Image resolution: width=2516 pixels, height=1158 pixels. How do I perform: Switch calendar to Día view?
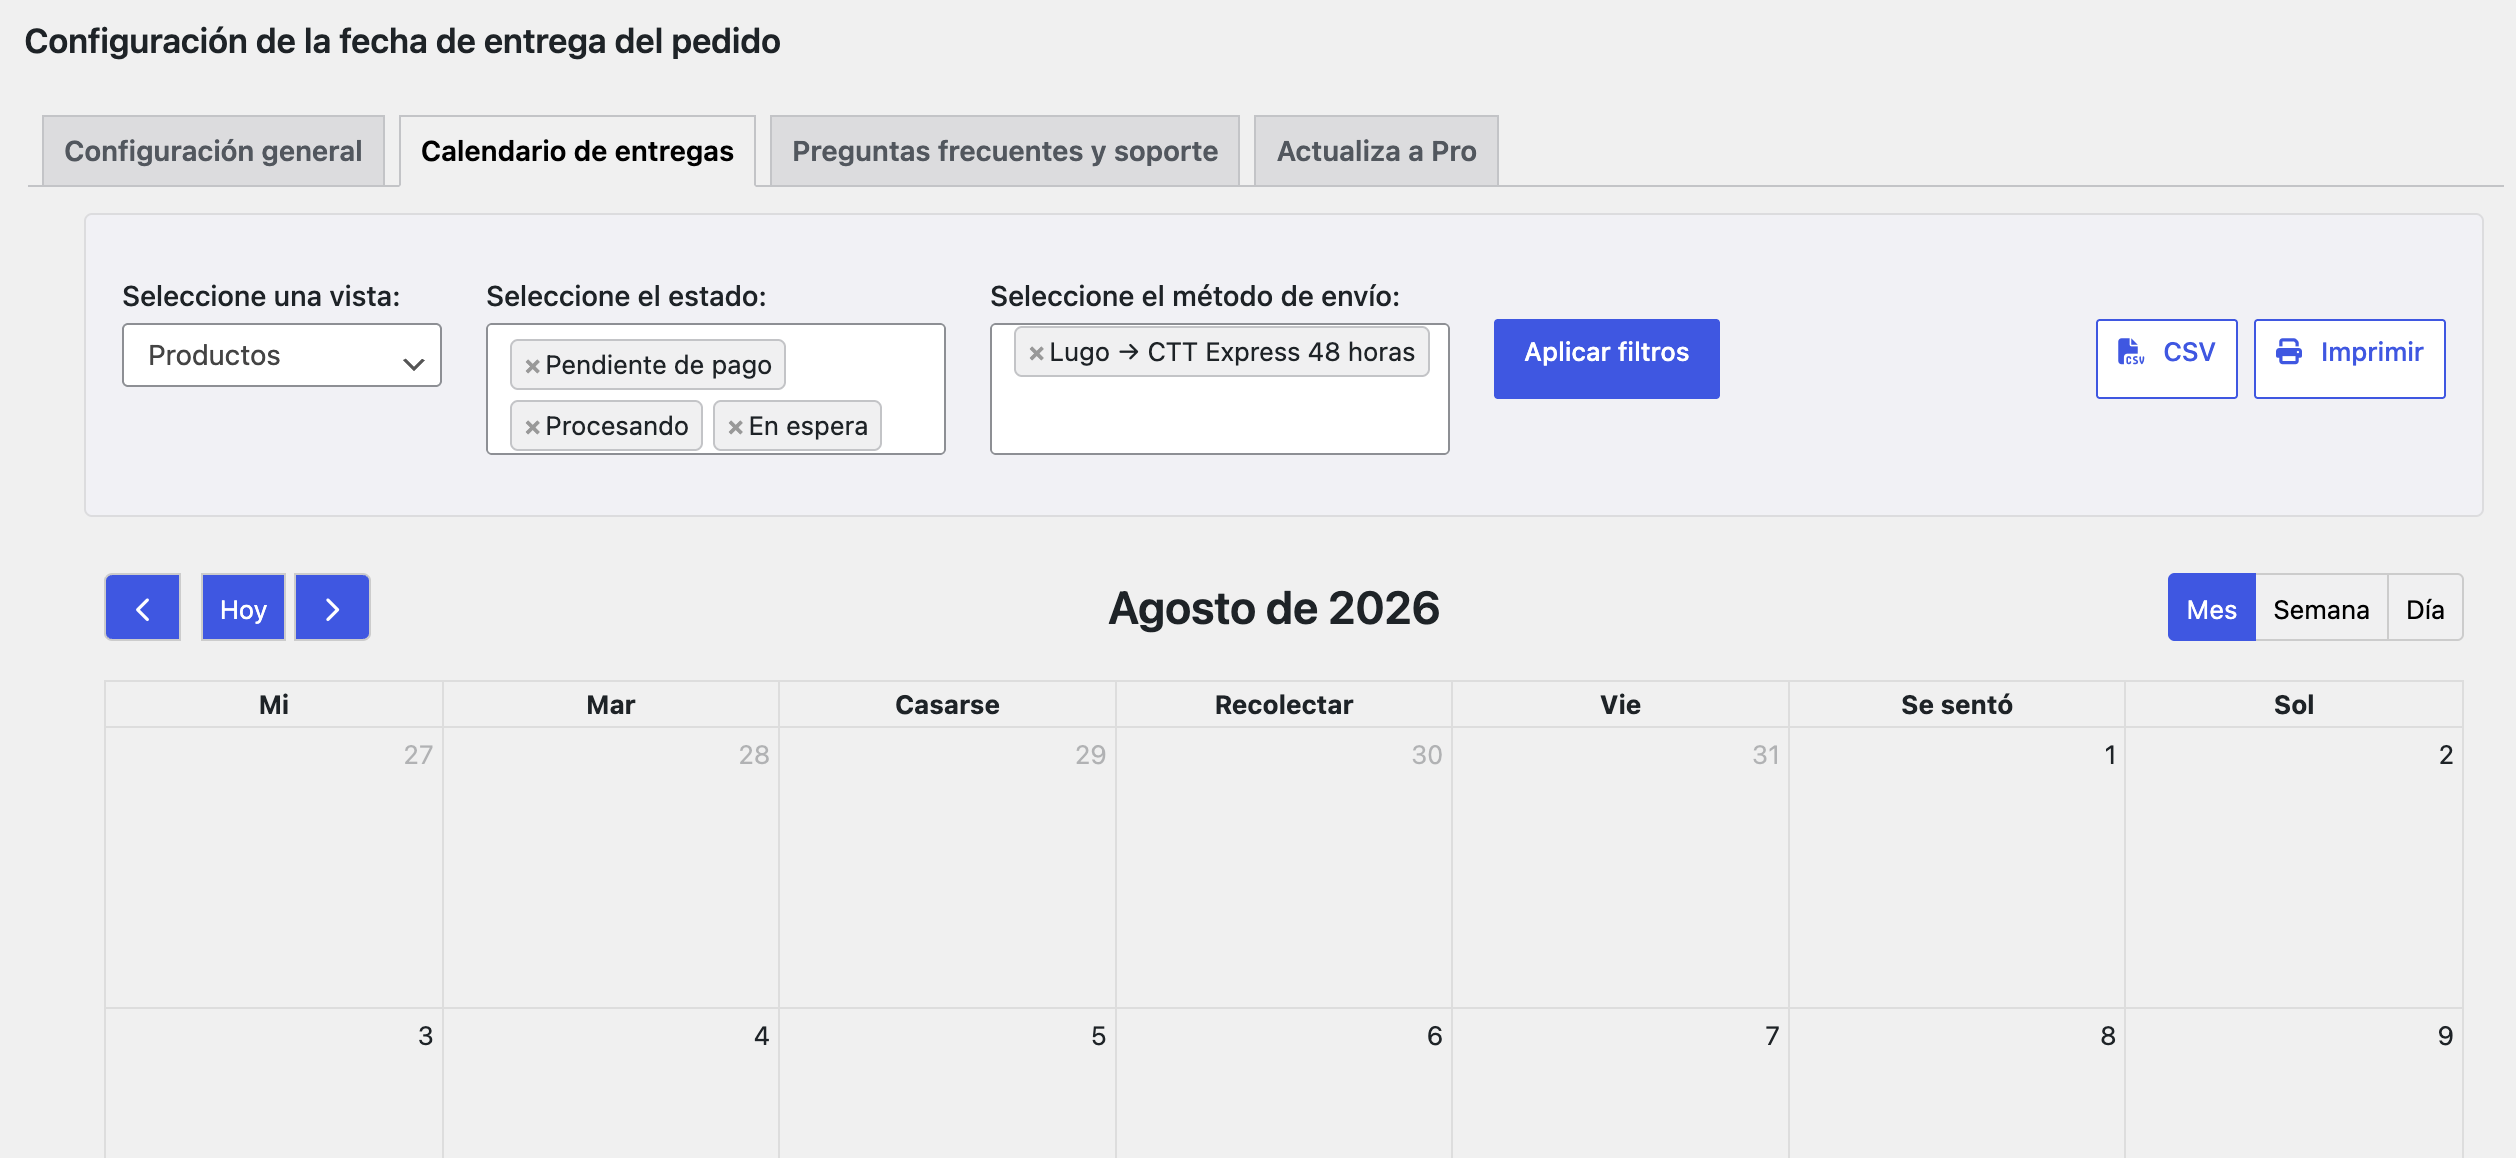click(2425, 608)
